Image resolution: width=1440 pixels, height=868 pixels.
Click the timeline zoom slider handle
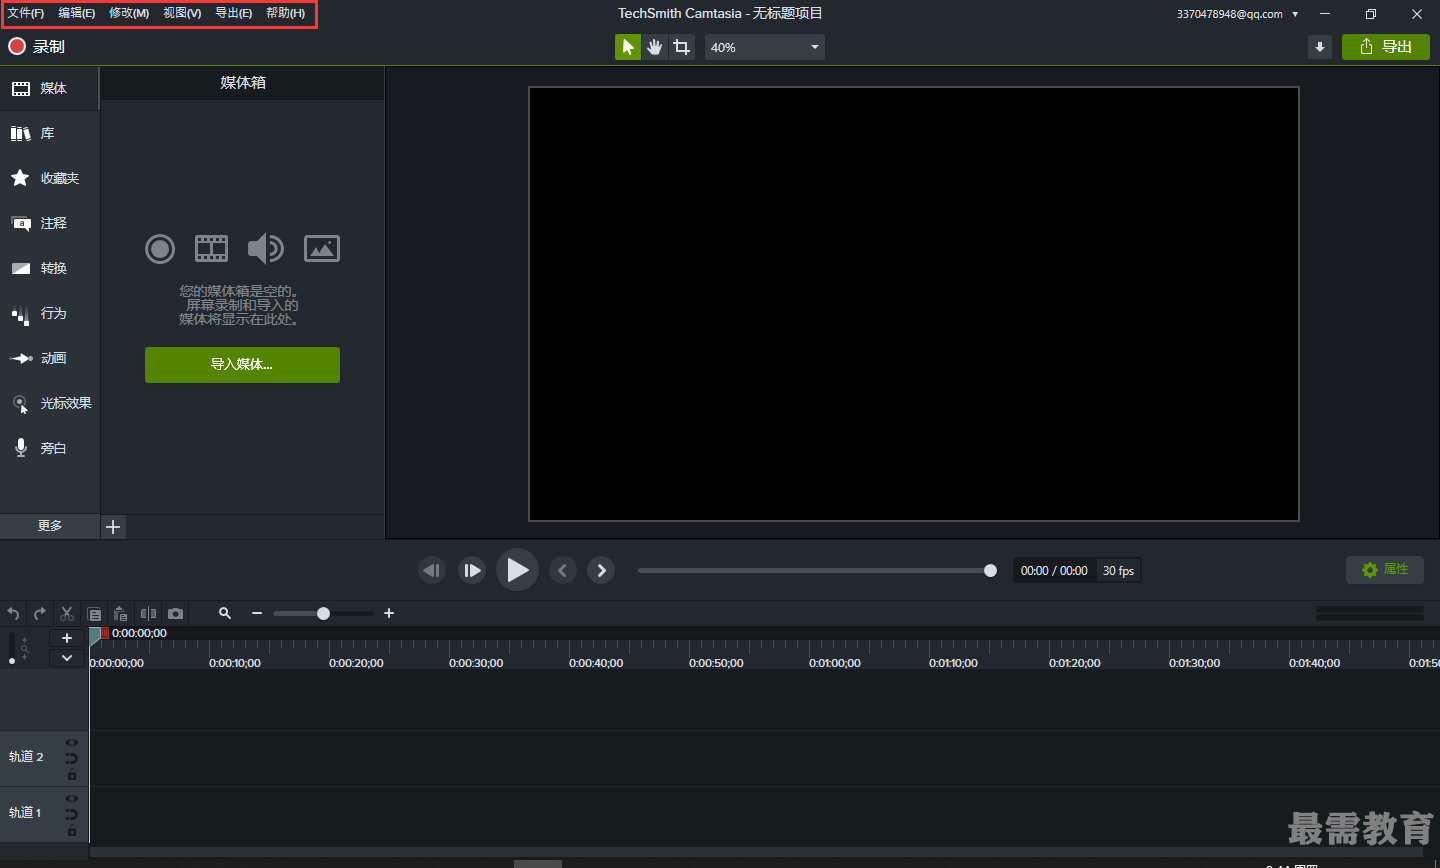323,613
